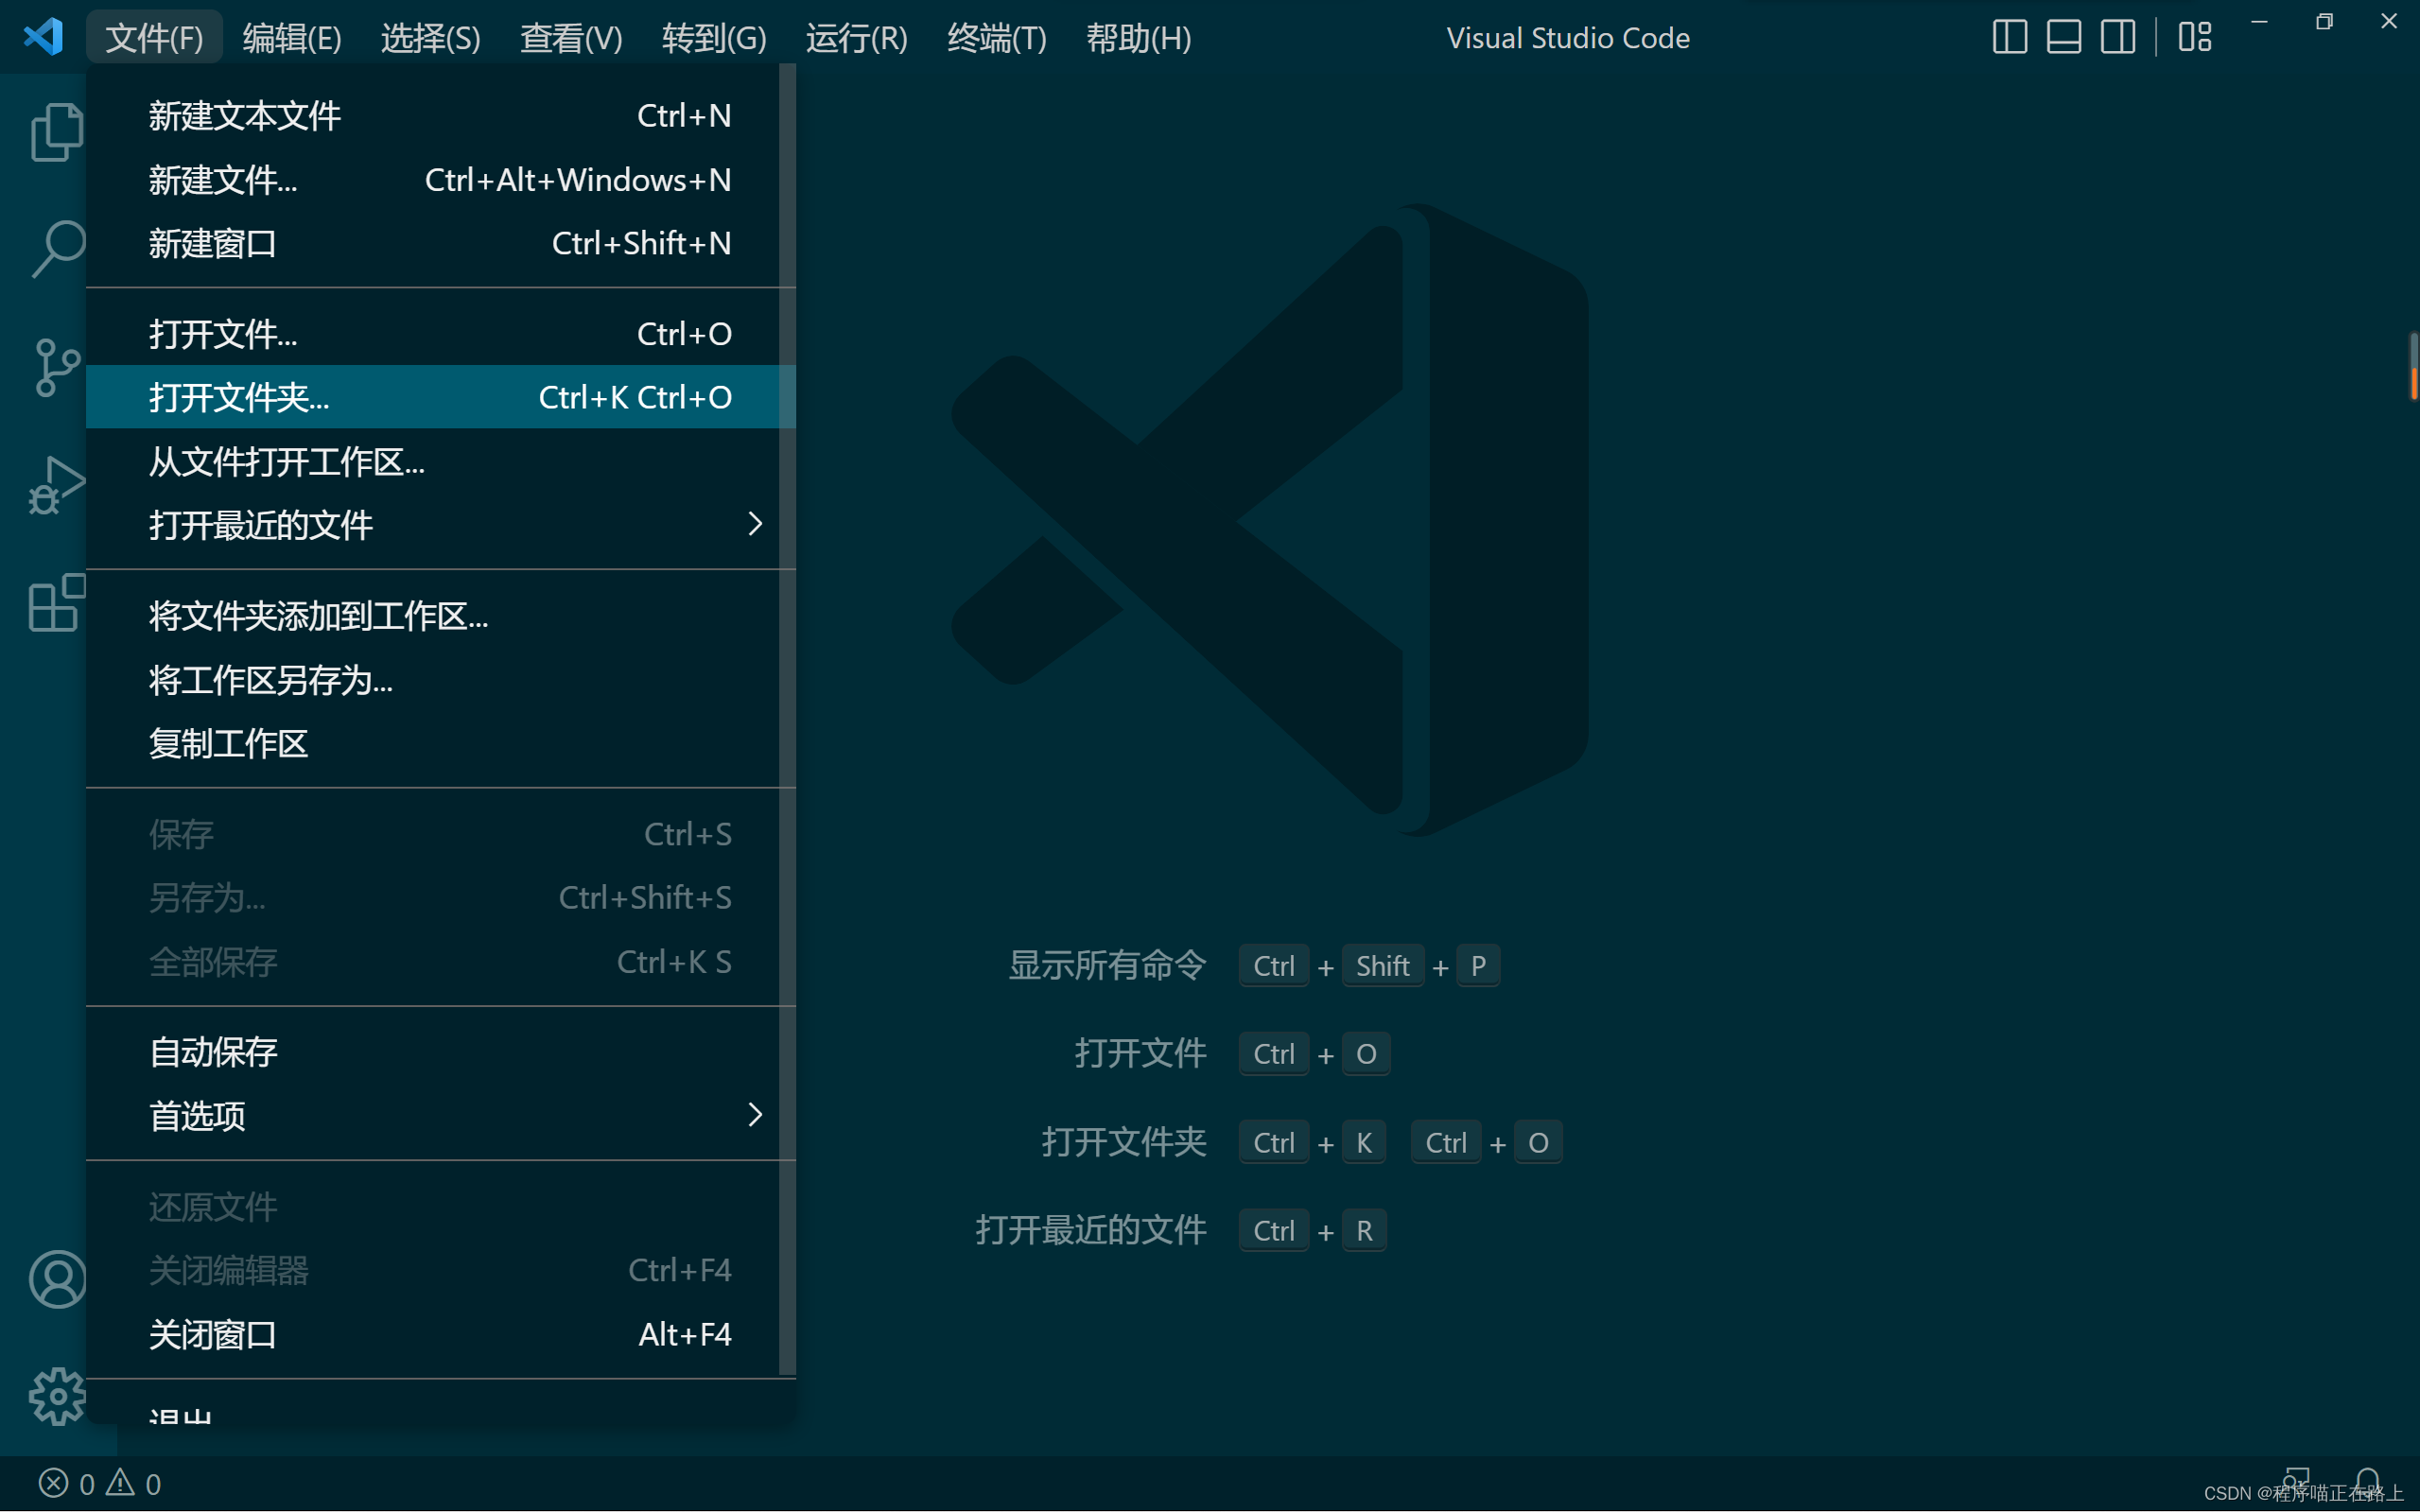Minimize the VS Code window
Image resolution: width=2420 pixels, height=1512 pixels.
[2259, 22]
